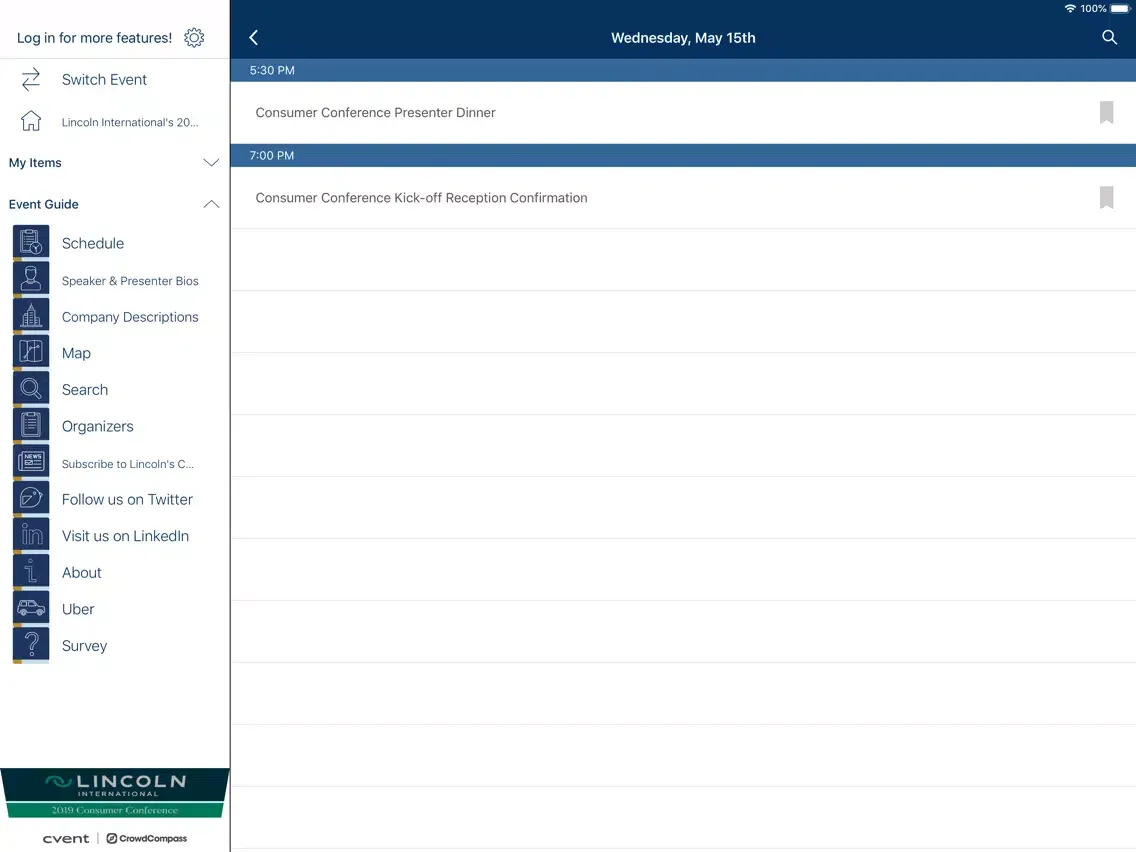
Task: Click the Organizers list icon
Action: (x=31, y=425)
